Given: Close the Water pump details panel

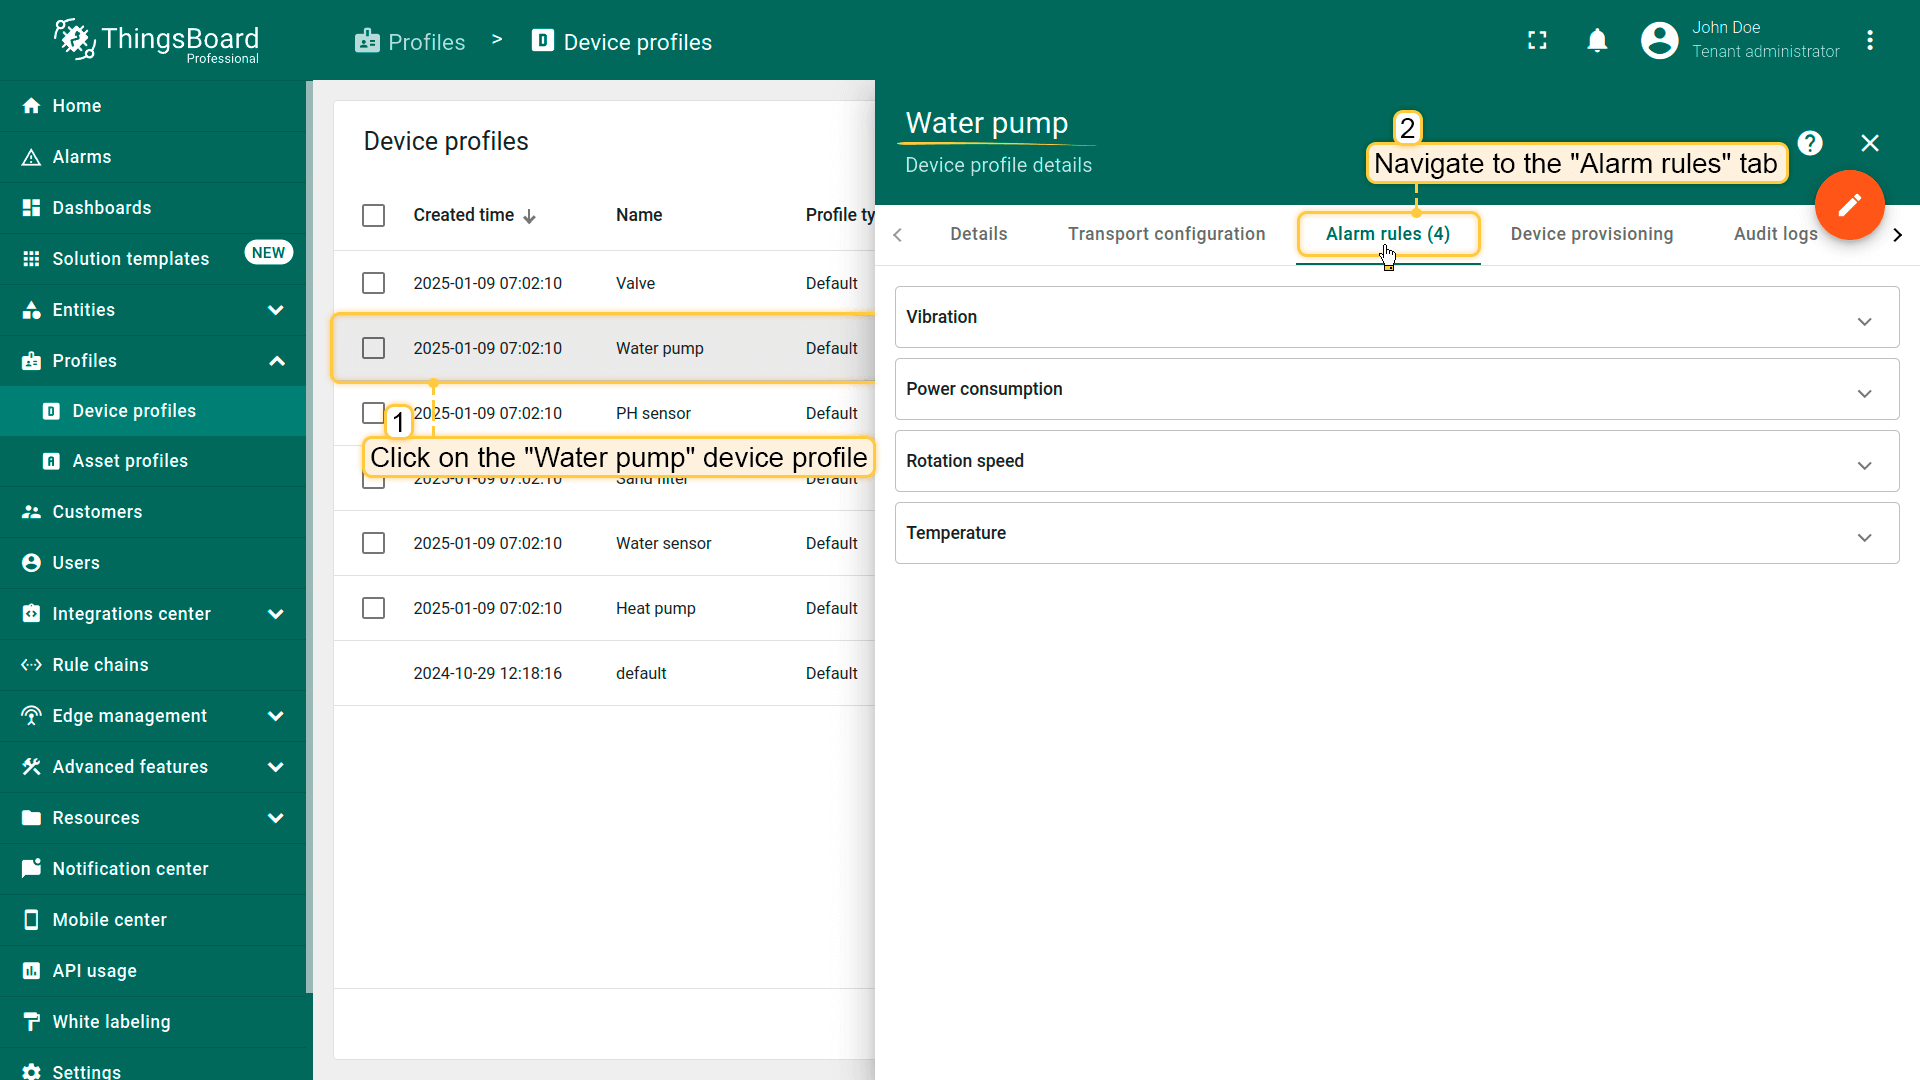Looking at the screenshot, I should [1869, 143].
